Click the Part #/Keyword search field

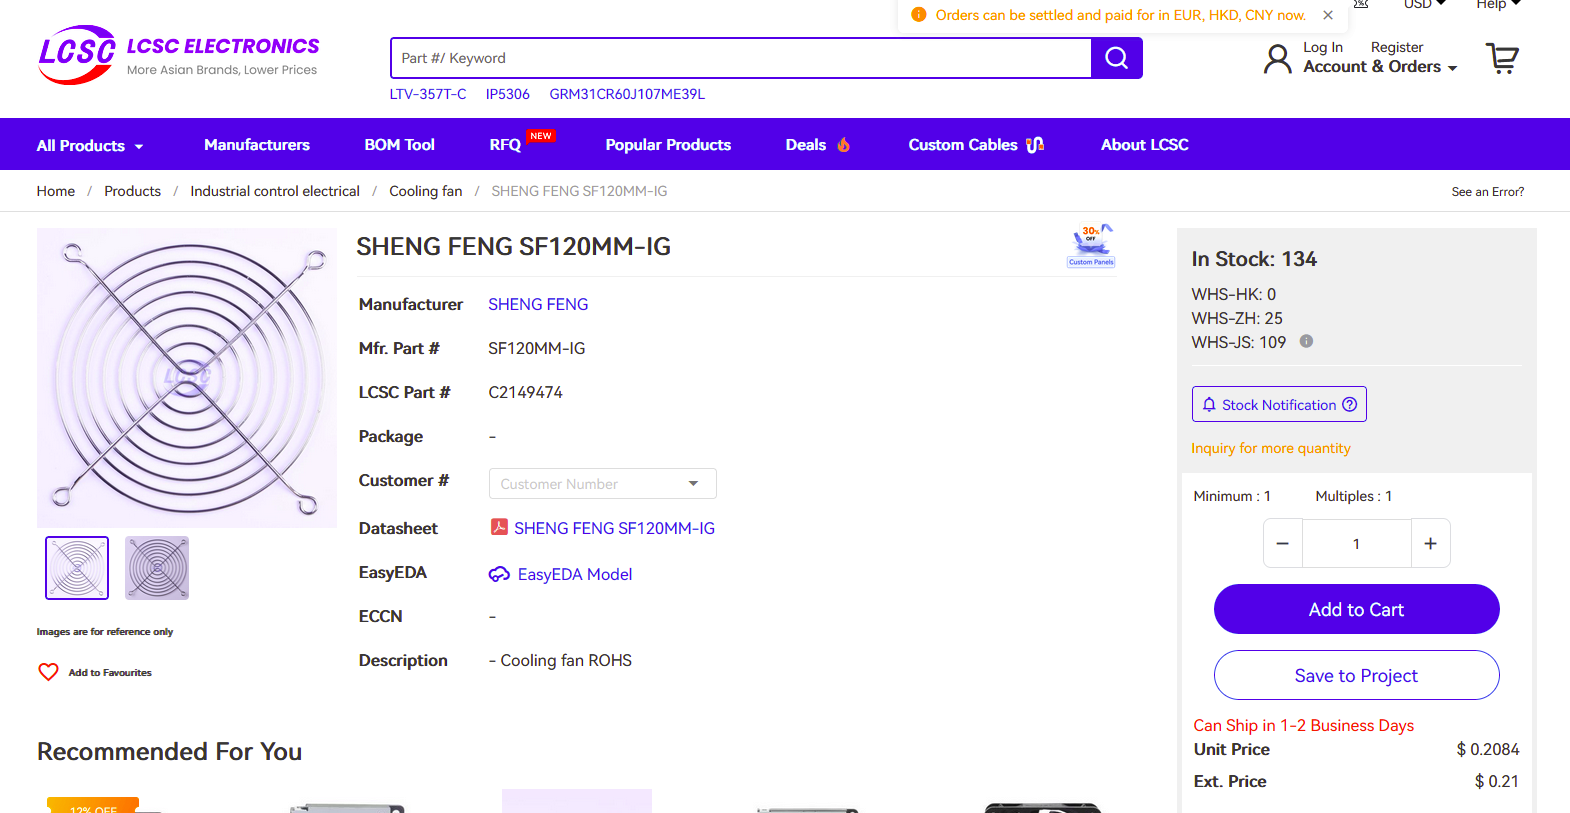coord(741,58)
